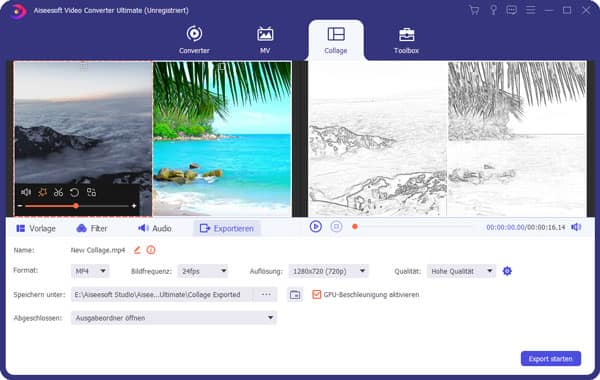Toggle the preview volume speaker icon
Image resolution: width=600 pixels, height=380 pixels.
[x=576, y=227]
